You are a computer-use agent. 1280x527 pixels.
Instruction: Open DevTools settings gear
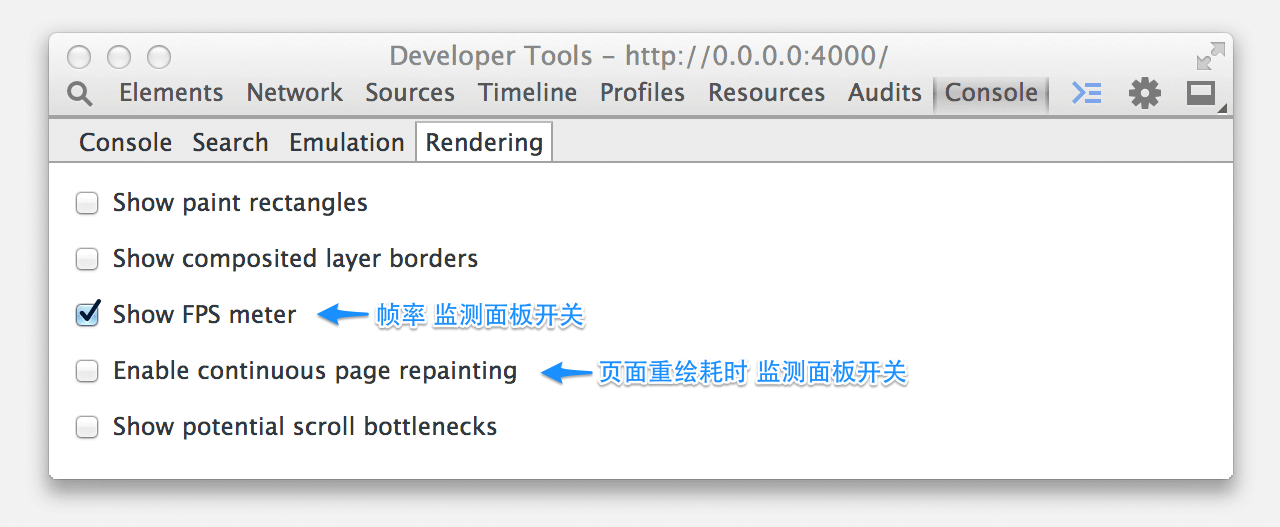tap(1145, 93)
